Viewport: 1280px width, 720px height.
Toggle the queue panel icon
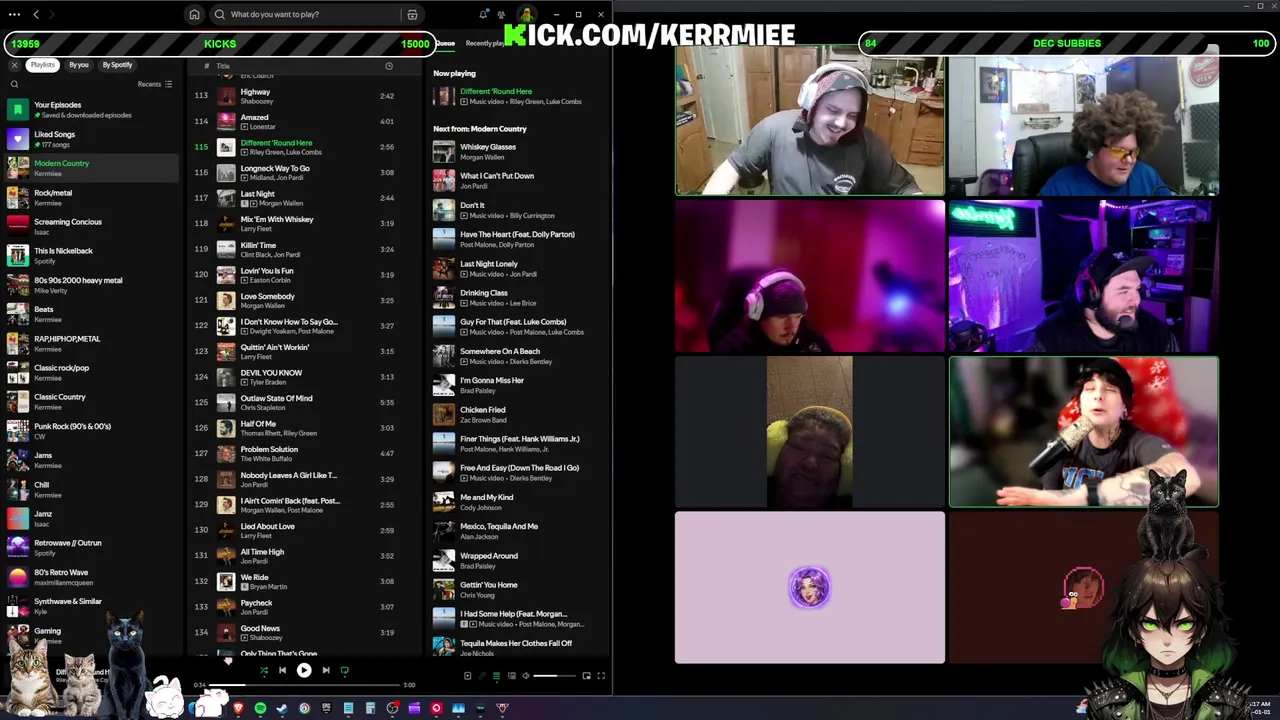click(x=496, y=676)
